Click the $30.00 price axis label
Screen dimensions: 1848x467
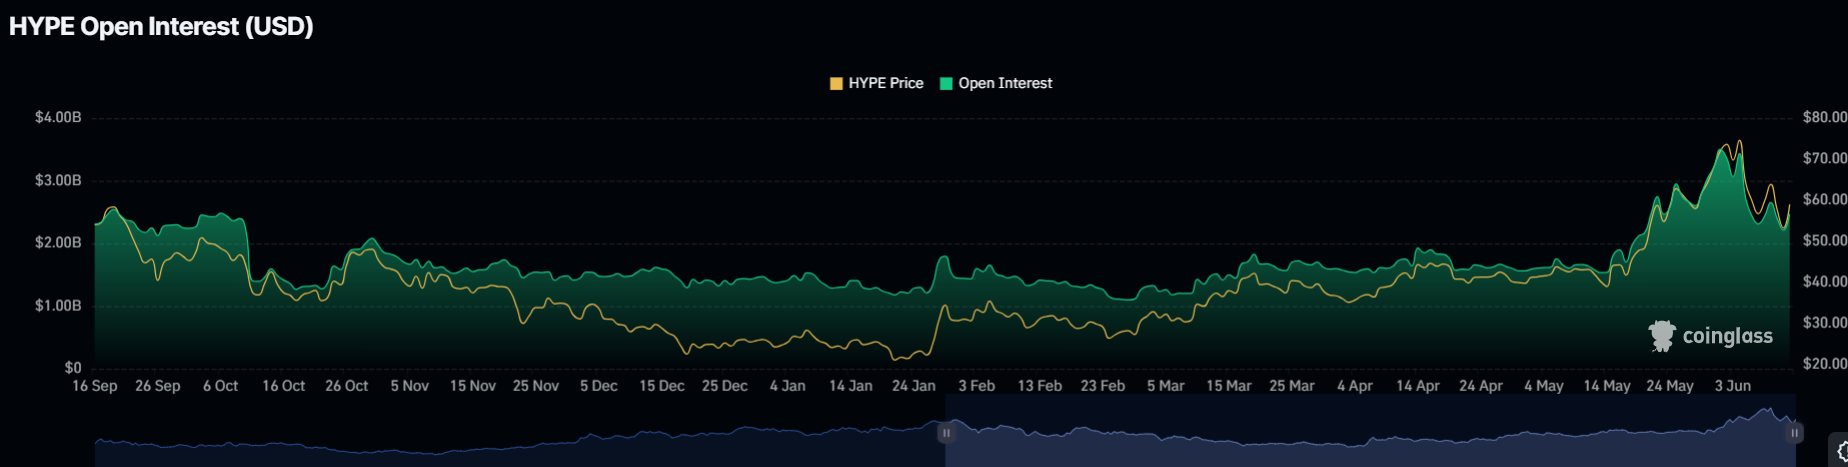pos(1825,323)
